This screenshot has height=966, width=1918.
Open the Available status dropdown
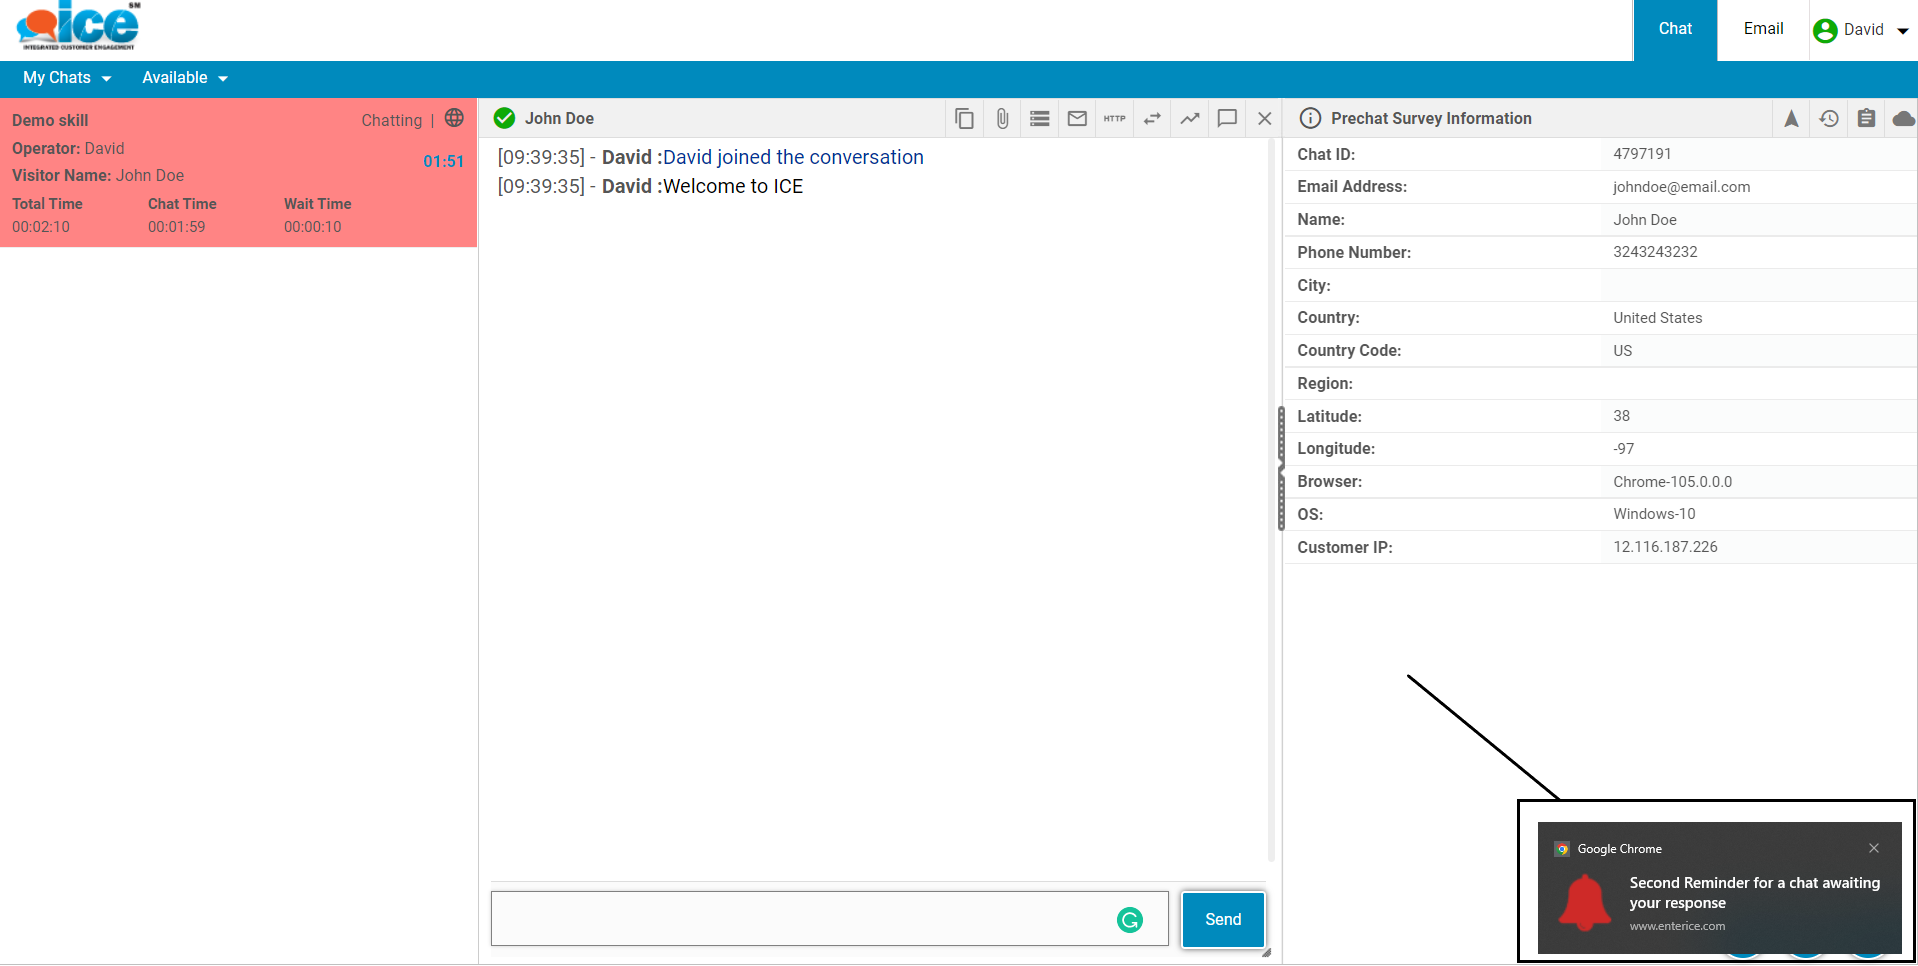(x=185, y=78)
